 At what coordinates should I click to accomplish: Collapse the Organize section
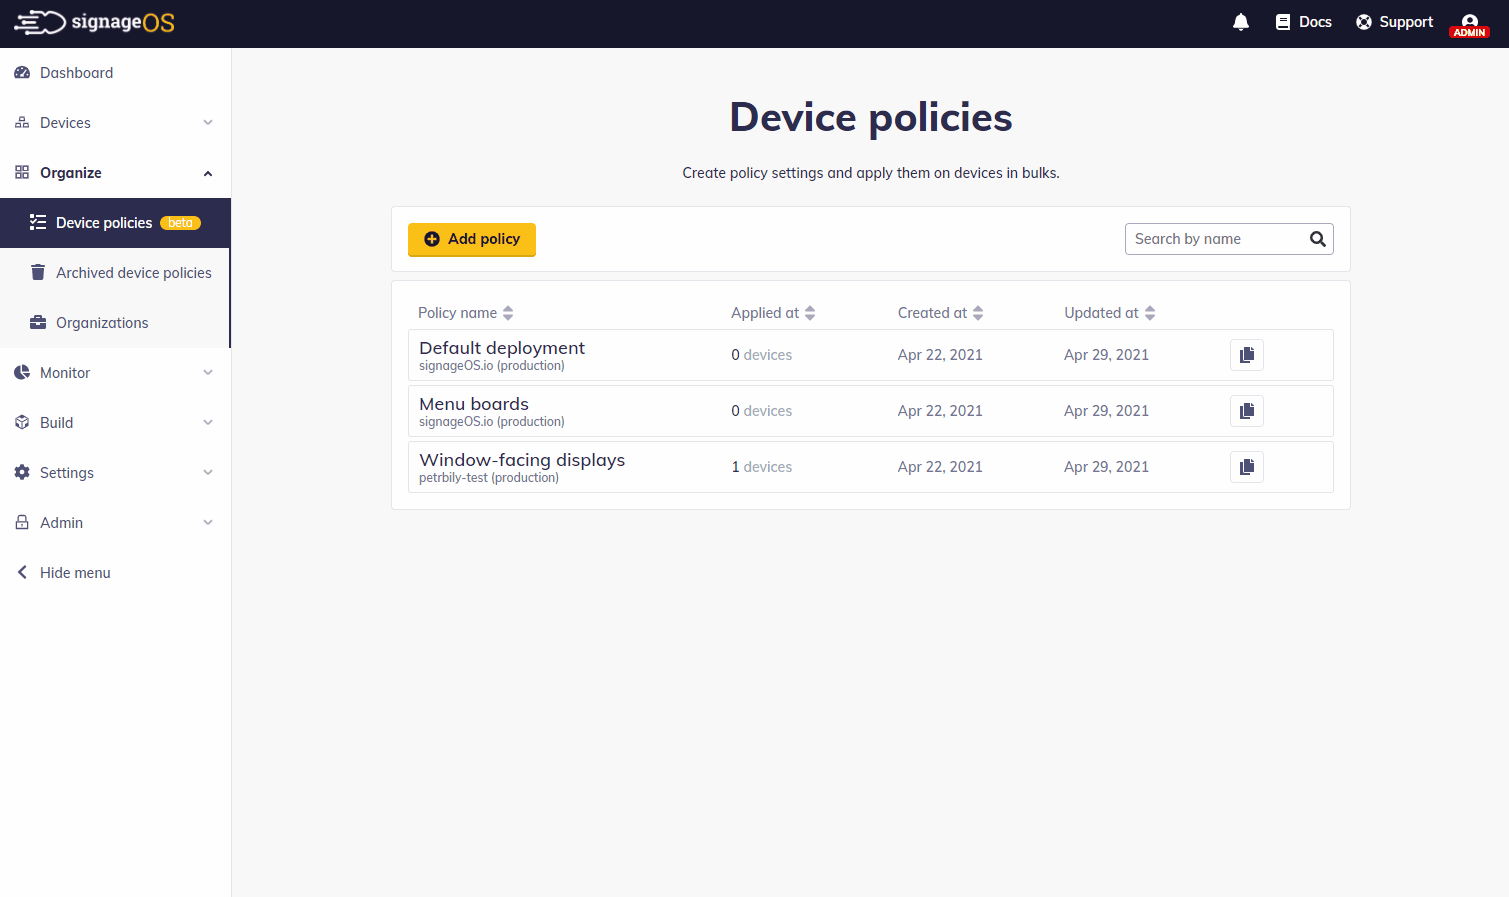point(207,172)
